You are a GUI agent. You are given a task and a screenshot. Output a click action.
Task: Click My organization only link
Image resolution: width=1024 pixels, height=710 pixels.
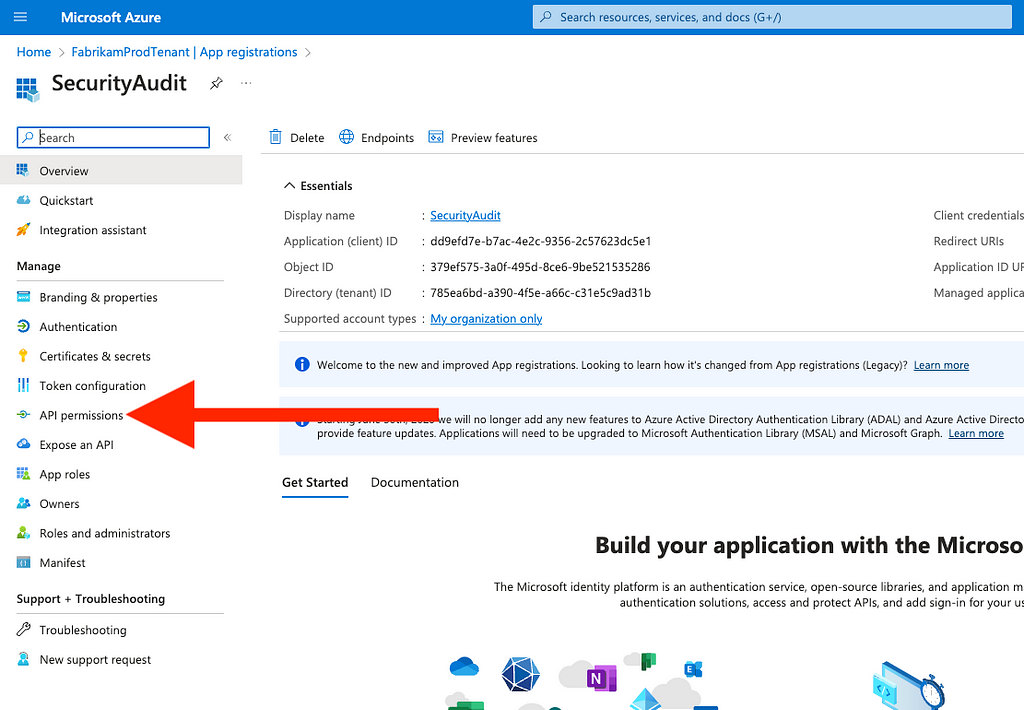[x=486, y=319]
